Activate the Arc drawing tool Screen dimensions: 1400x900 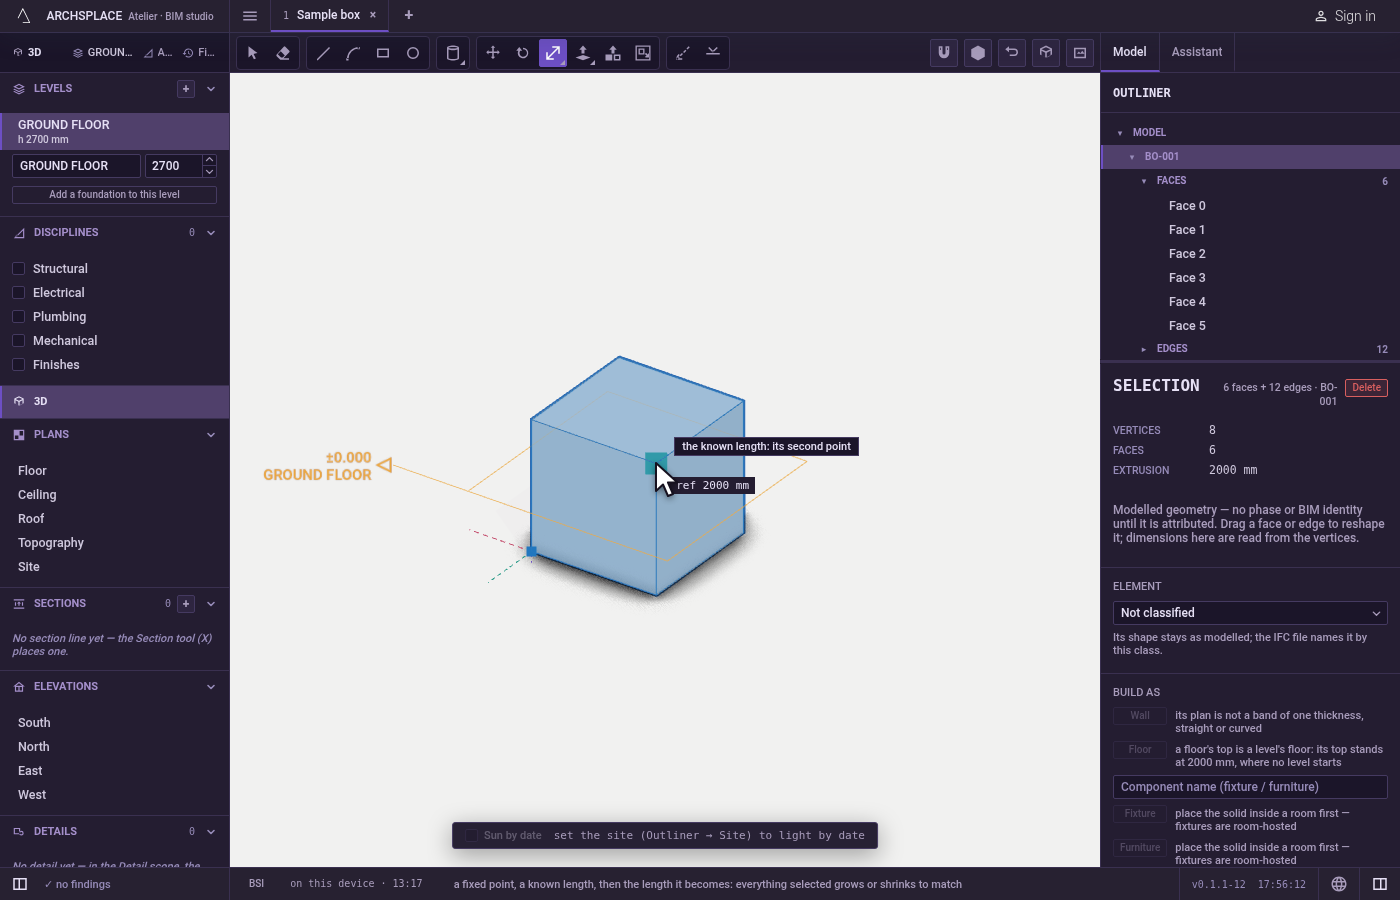pyautogui.click(x=353, y=53)
